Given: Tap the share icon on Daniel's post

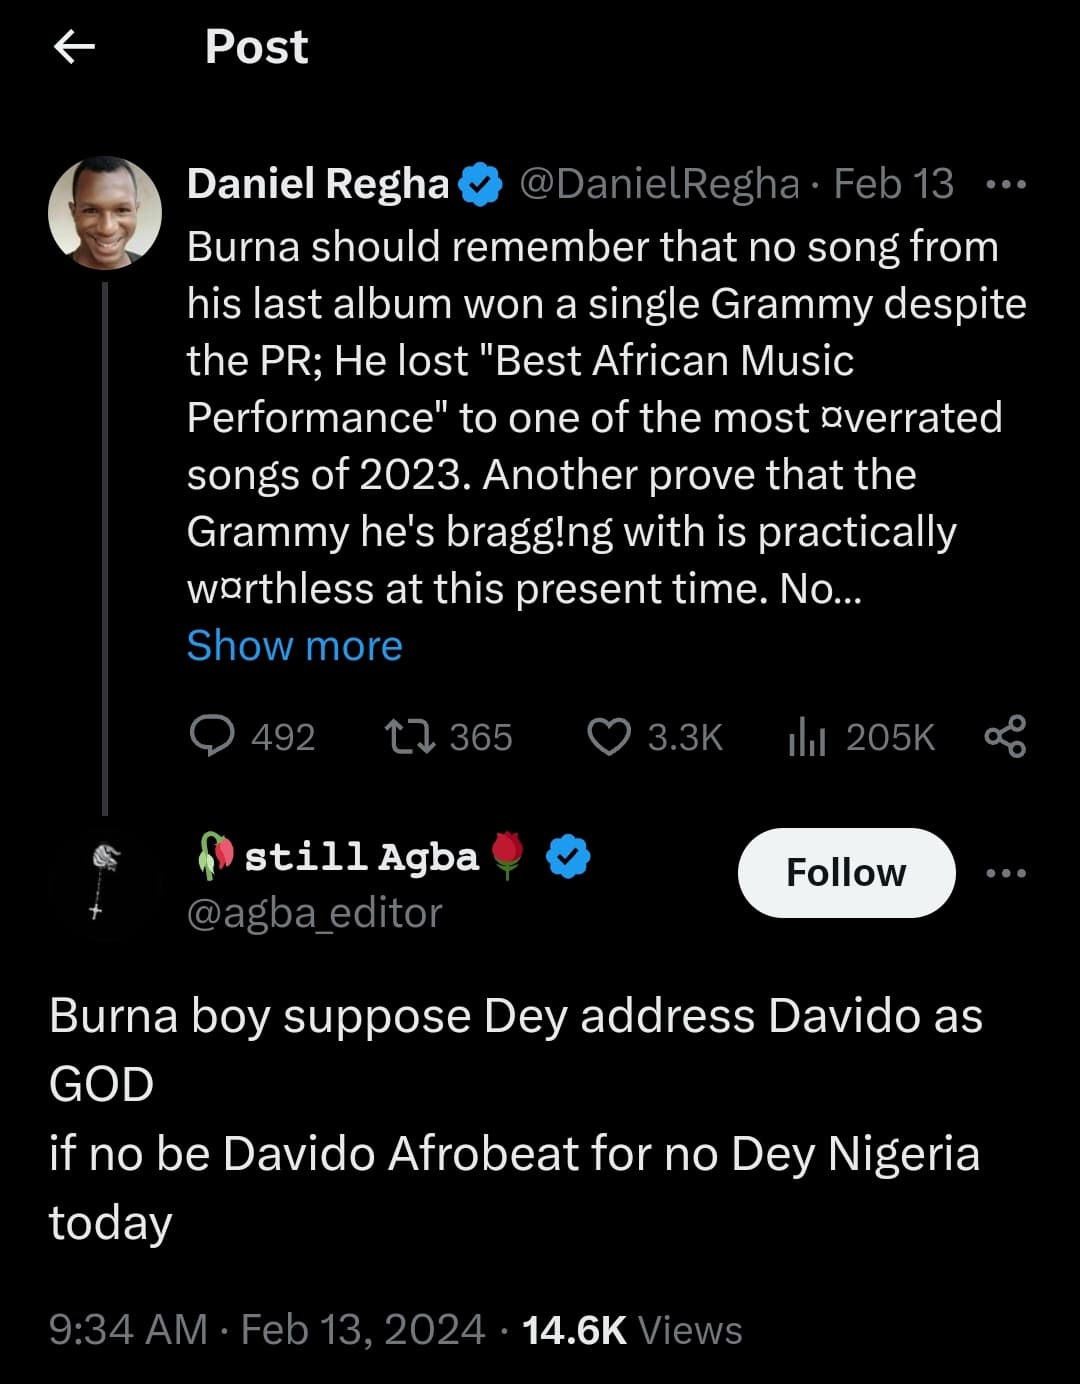Looking at the screenshot, I should coord(1005,737).
